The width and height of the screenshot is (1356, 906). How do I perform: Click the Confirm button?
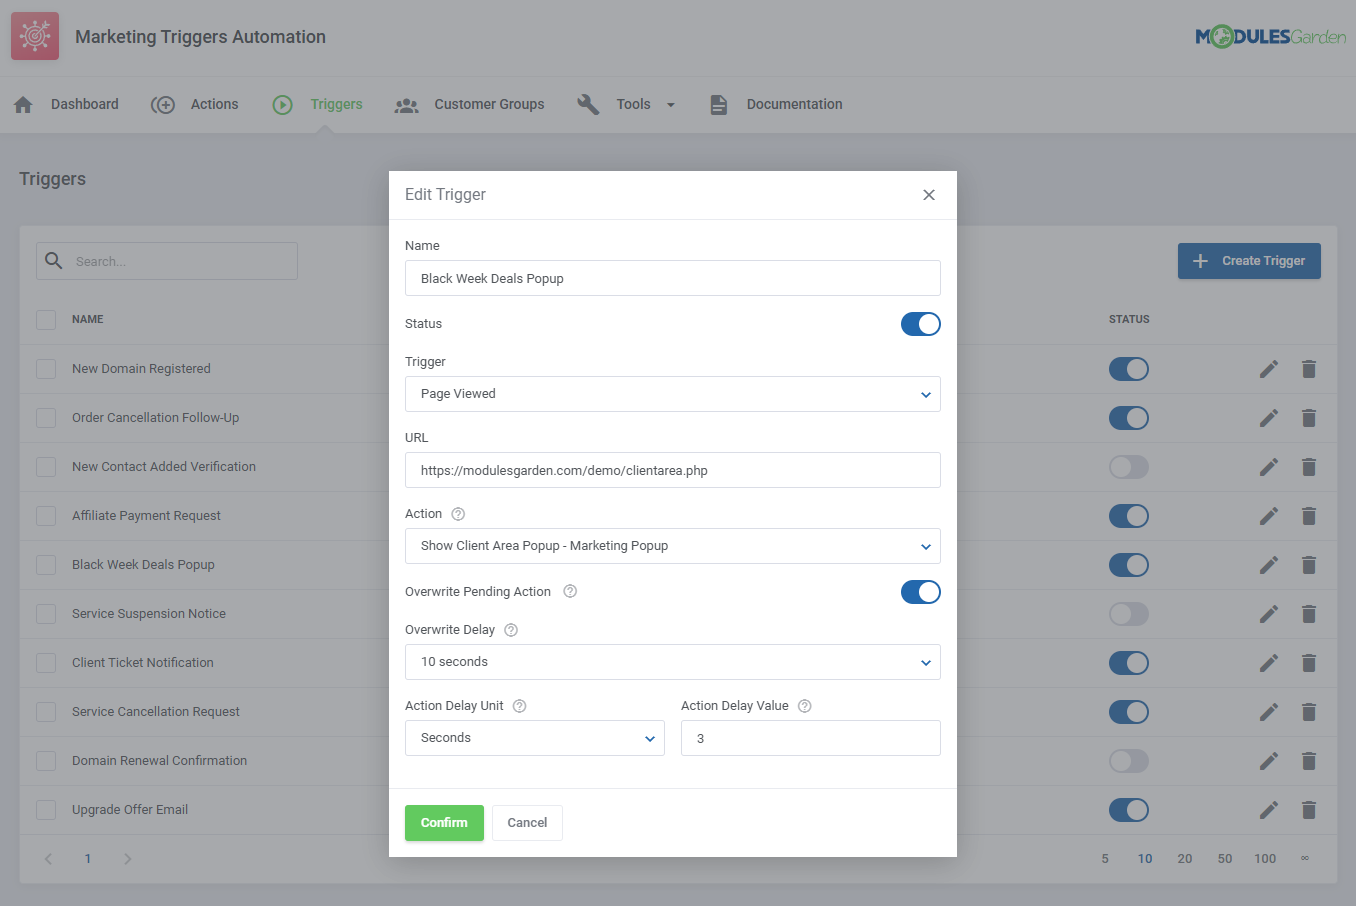point(444,822)
